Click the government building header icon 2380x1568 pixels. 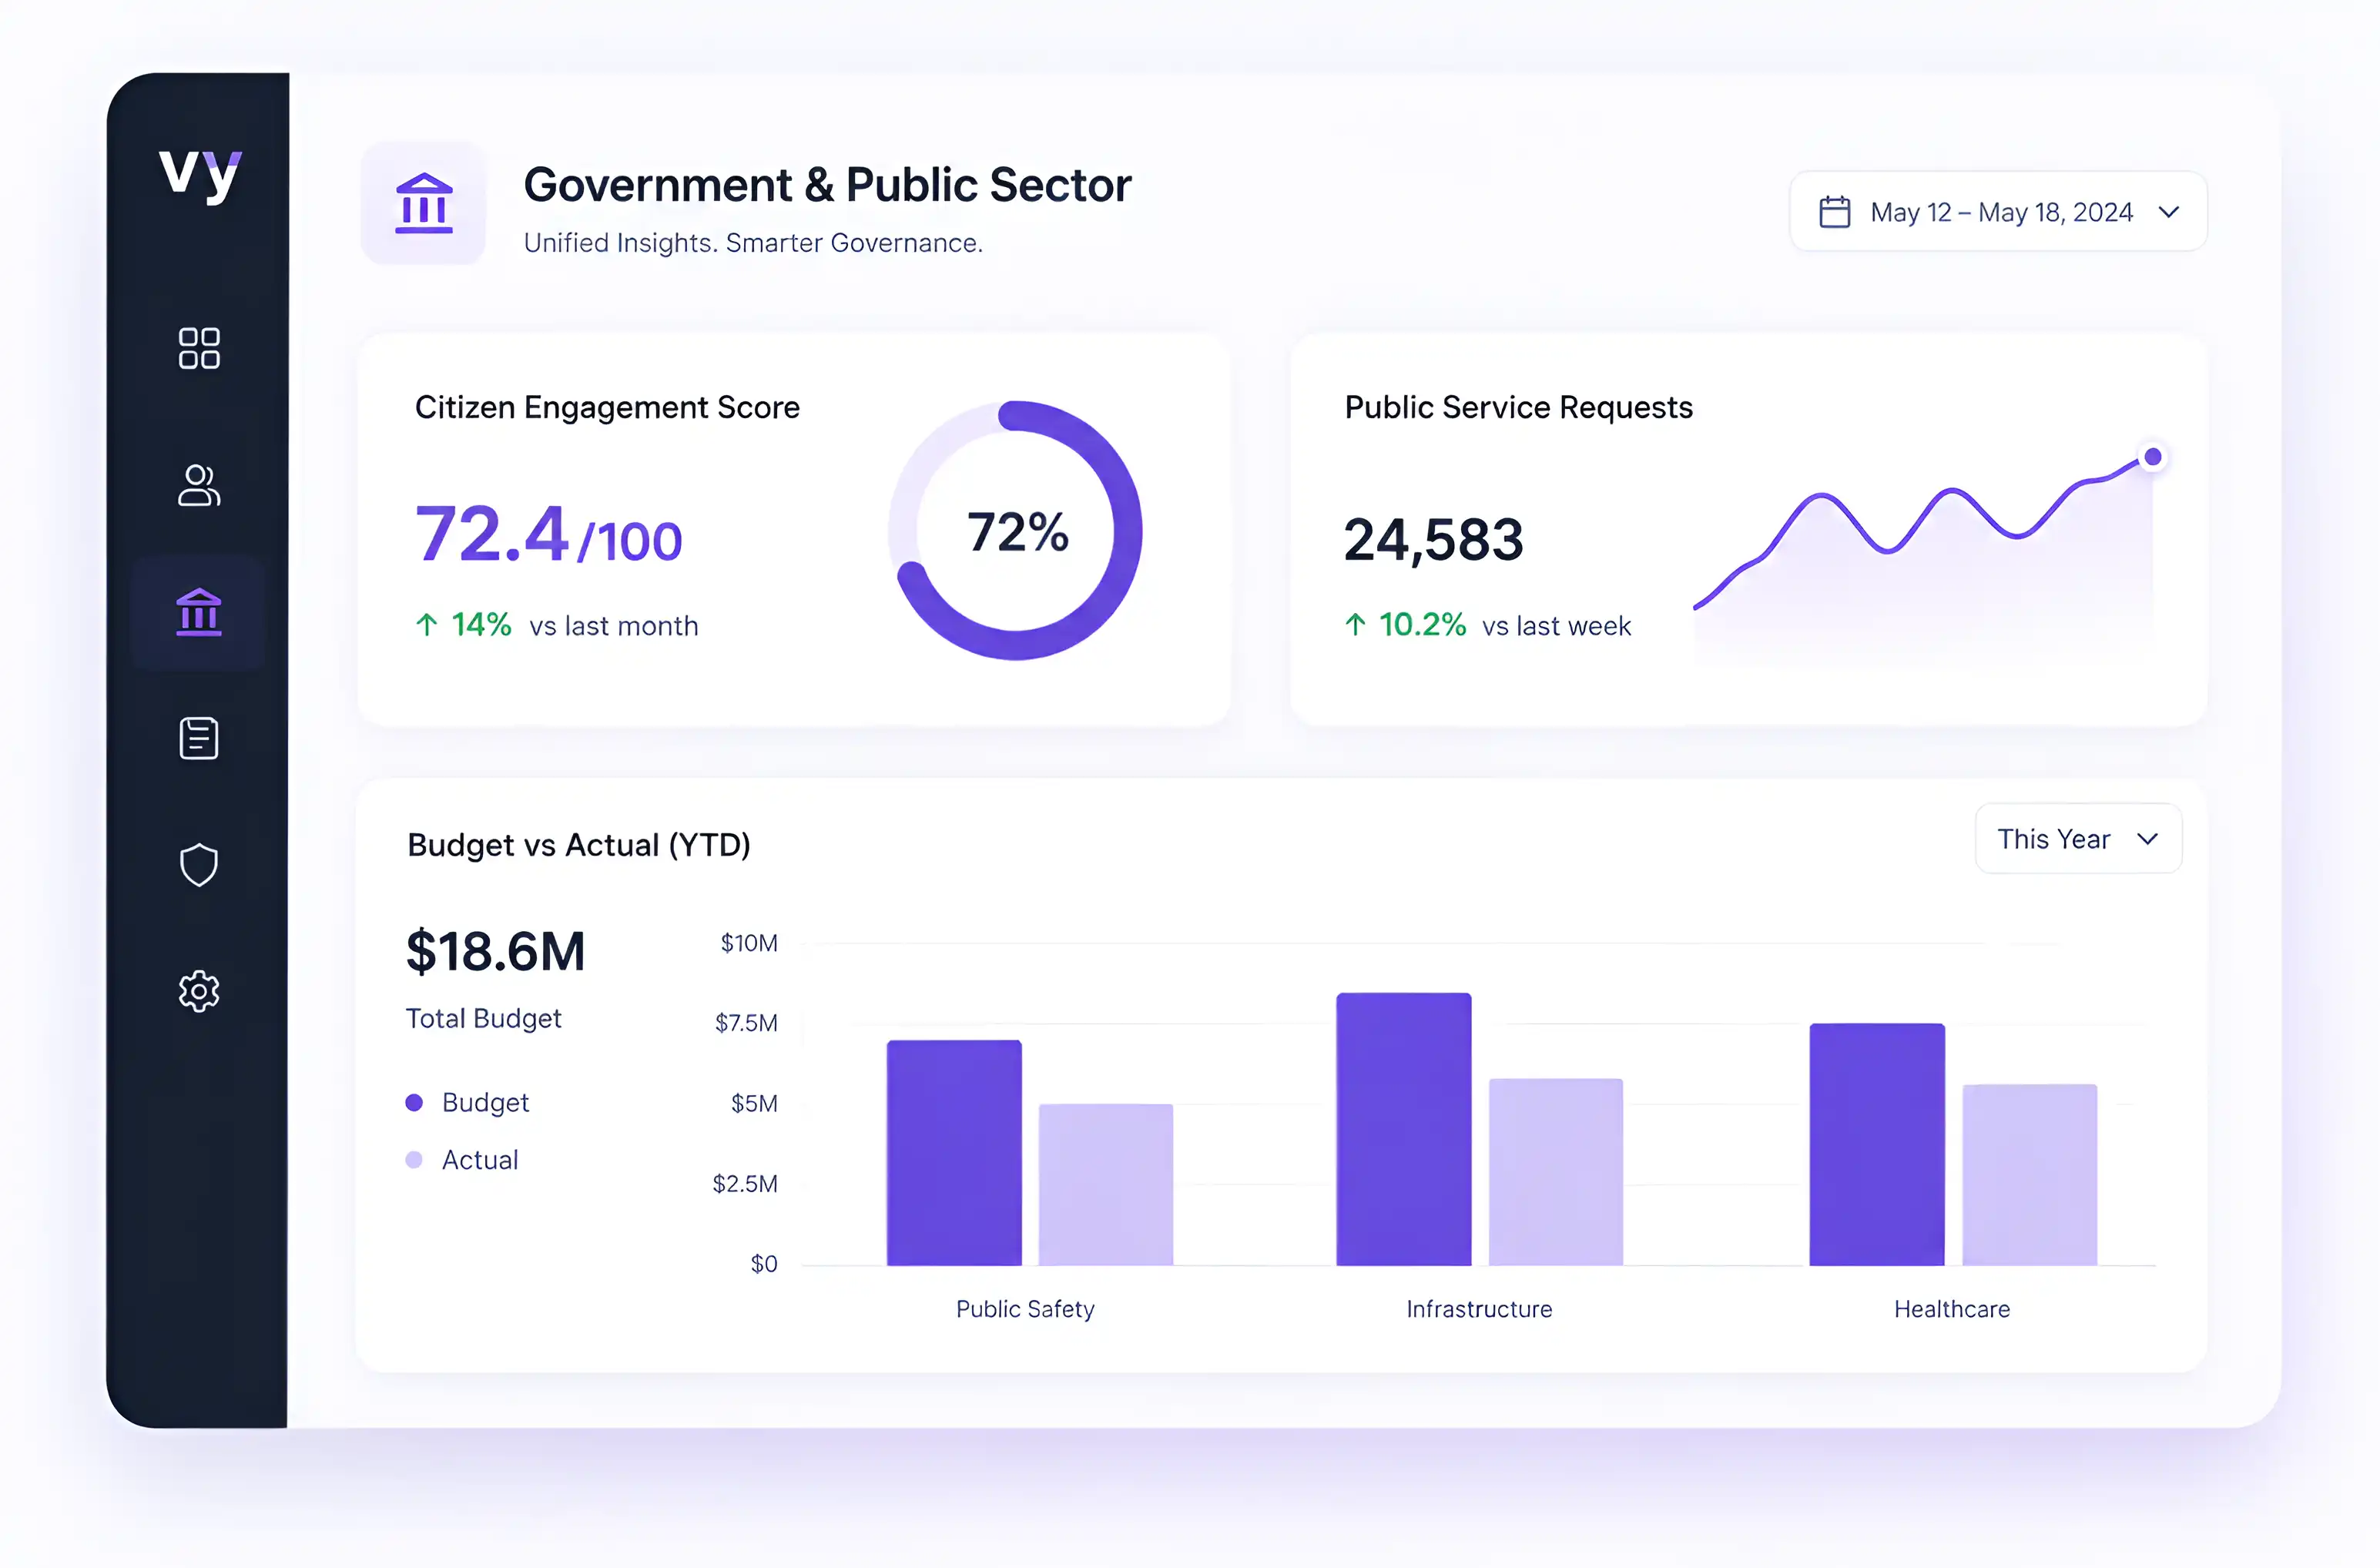point(424,203)
